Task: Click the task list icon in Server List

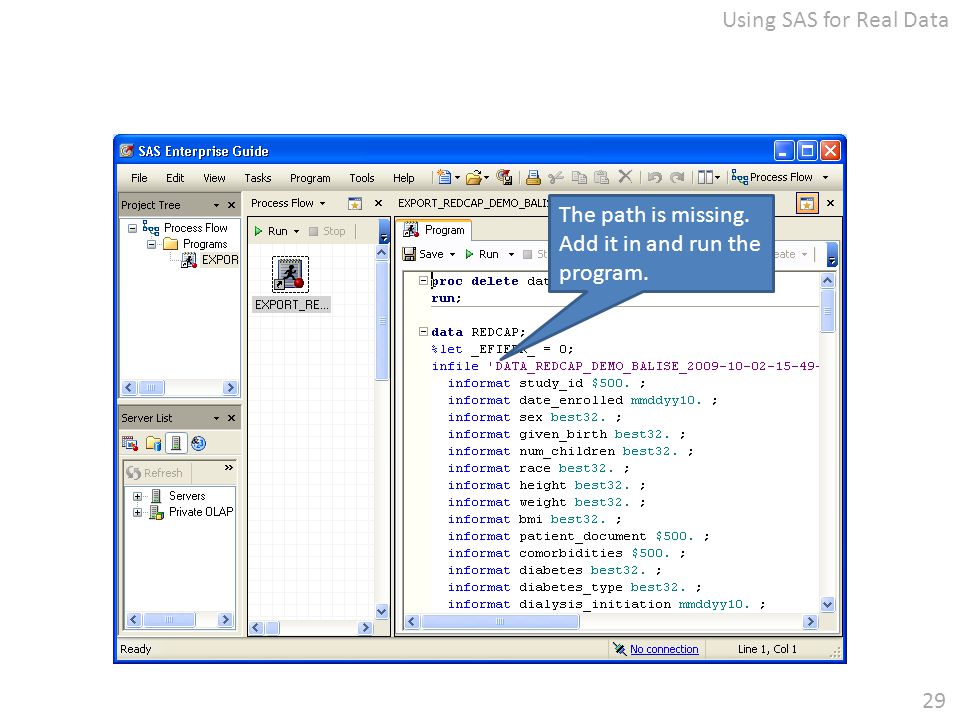Action: click(x=130, y=443)
